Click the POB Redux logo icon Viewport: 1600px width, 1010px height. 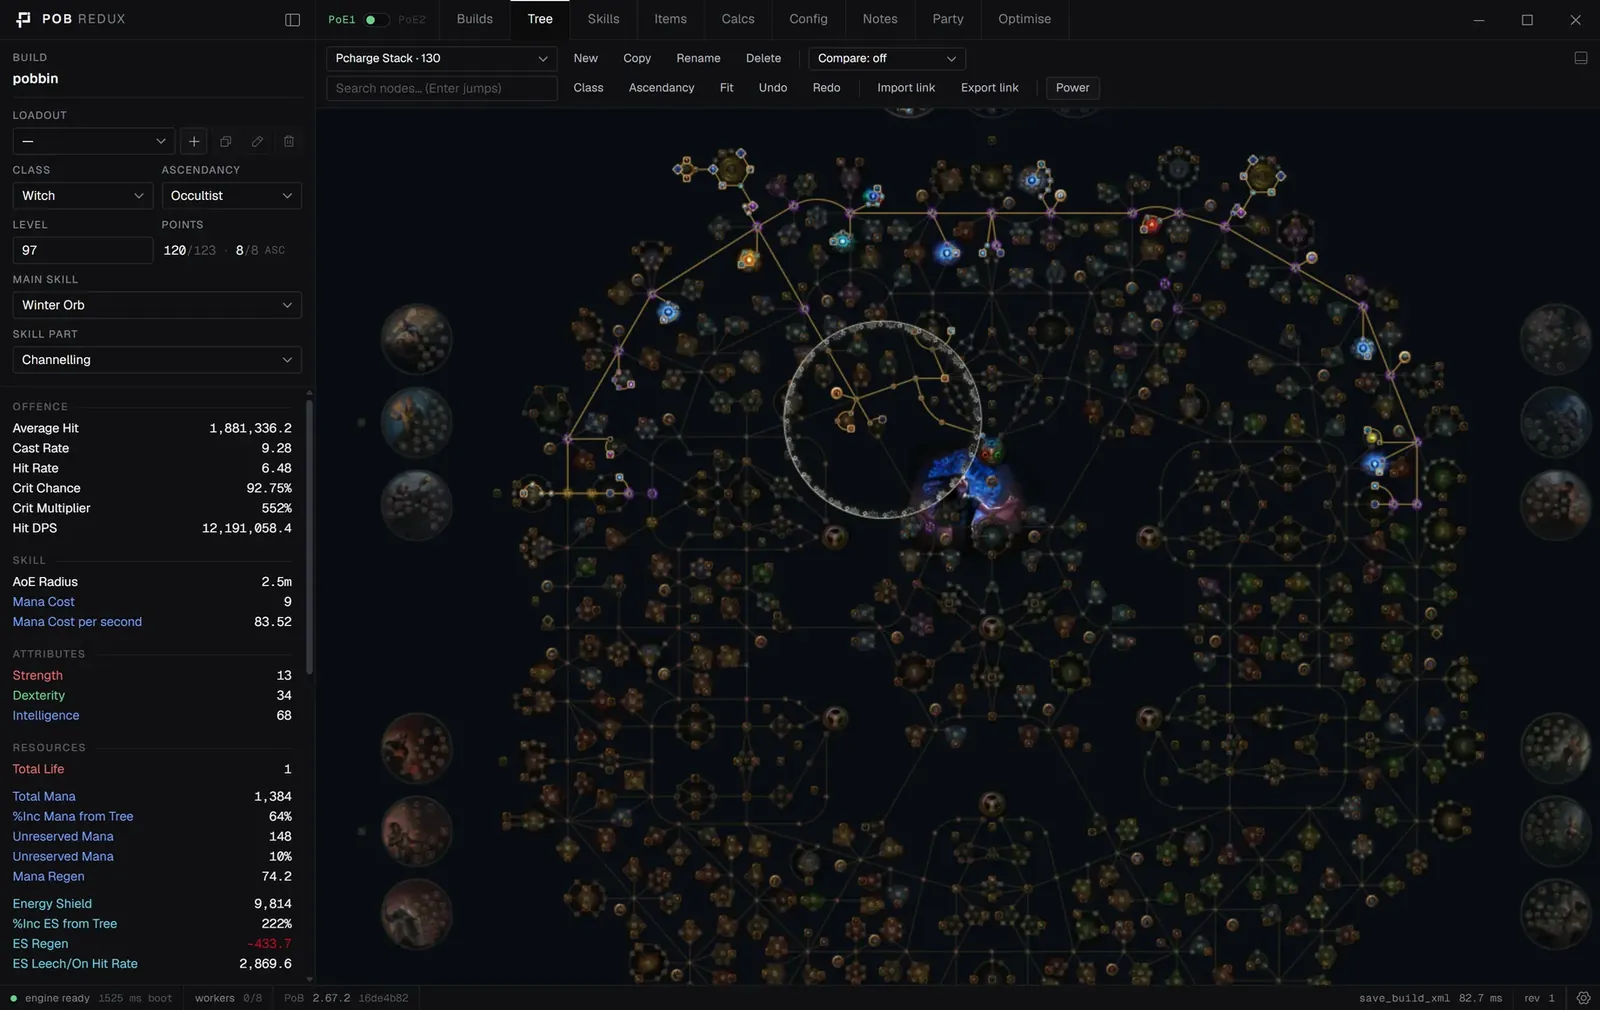tap(23, 19)
